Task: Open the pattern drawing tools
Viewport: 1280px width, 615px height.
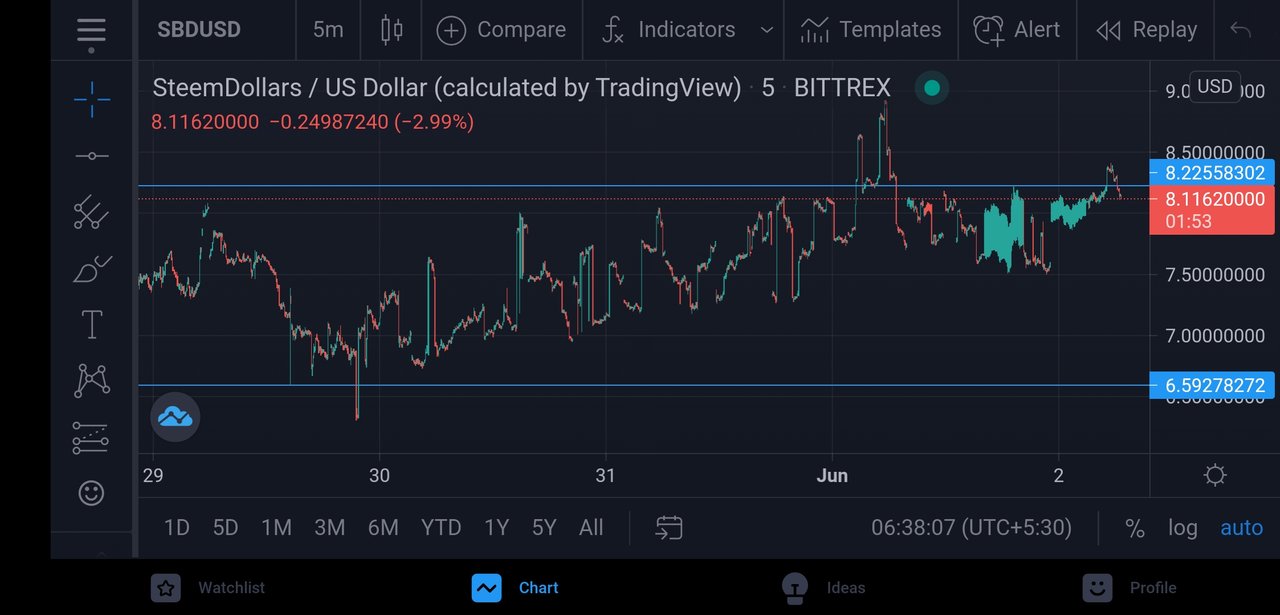Action: pyautogui.click(x=92, y=380)
